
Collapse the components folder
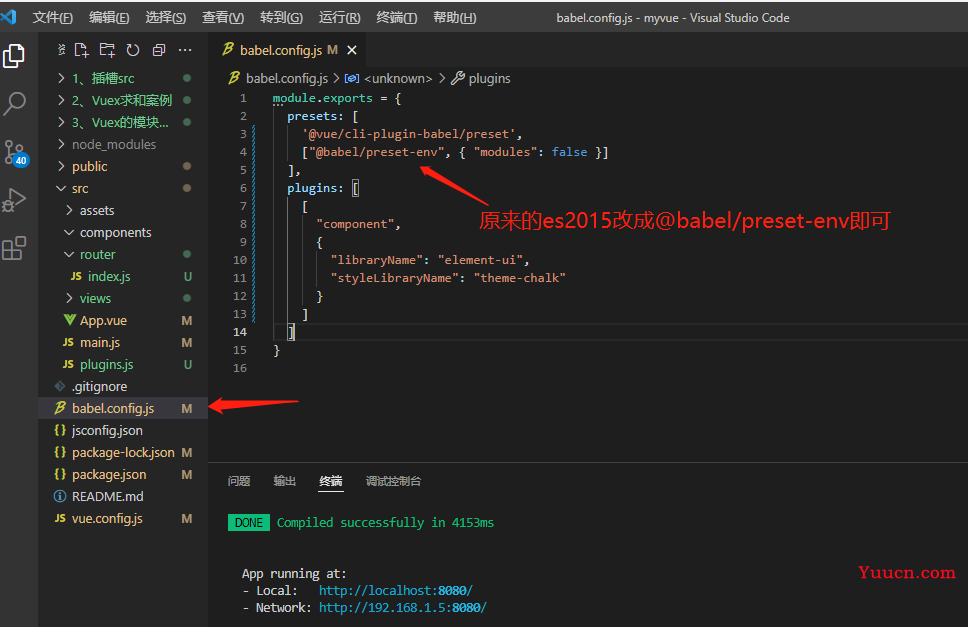pos(123,232)
